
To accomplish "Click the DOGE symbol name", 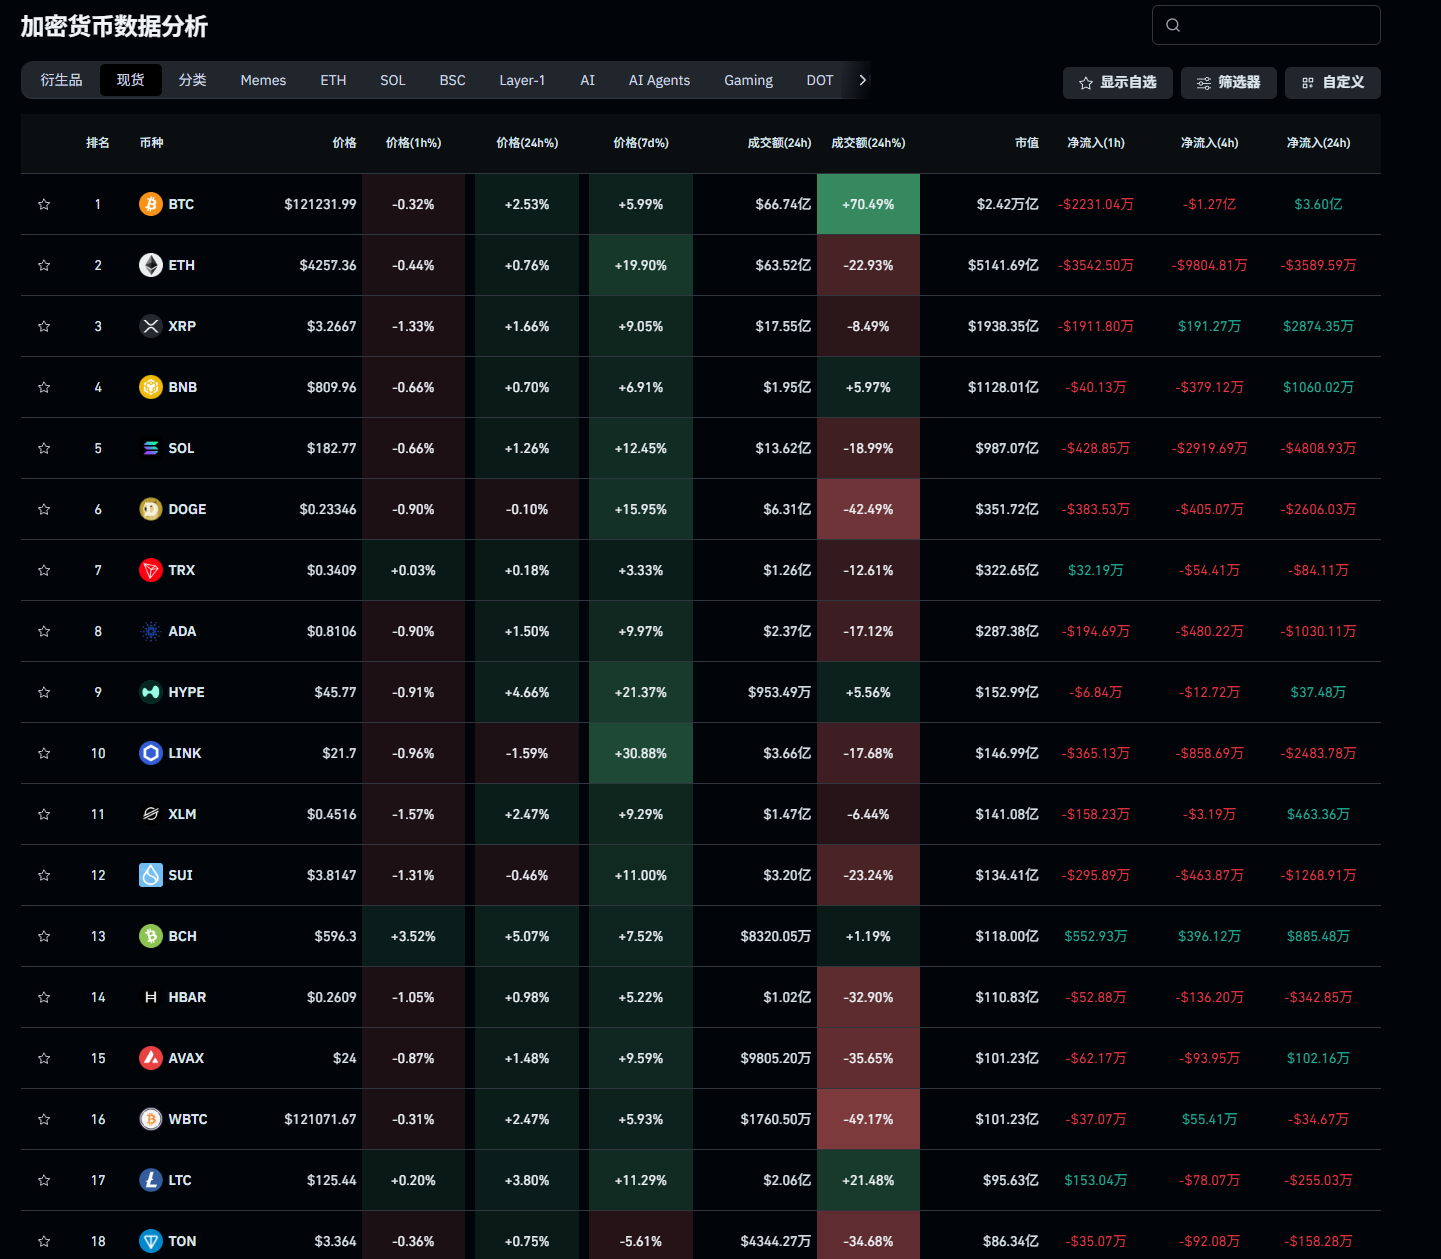I will [187, 509].
